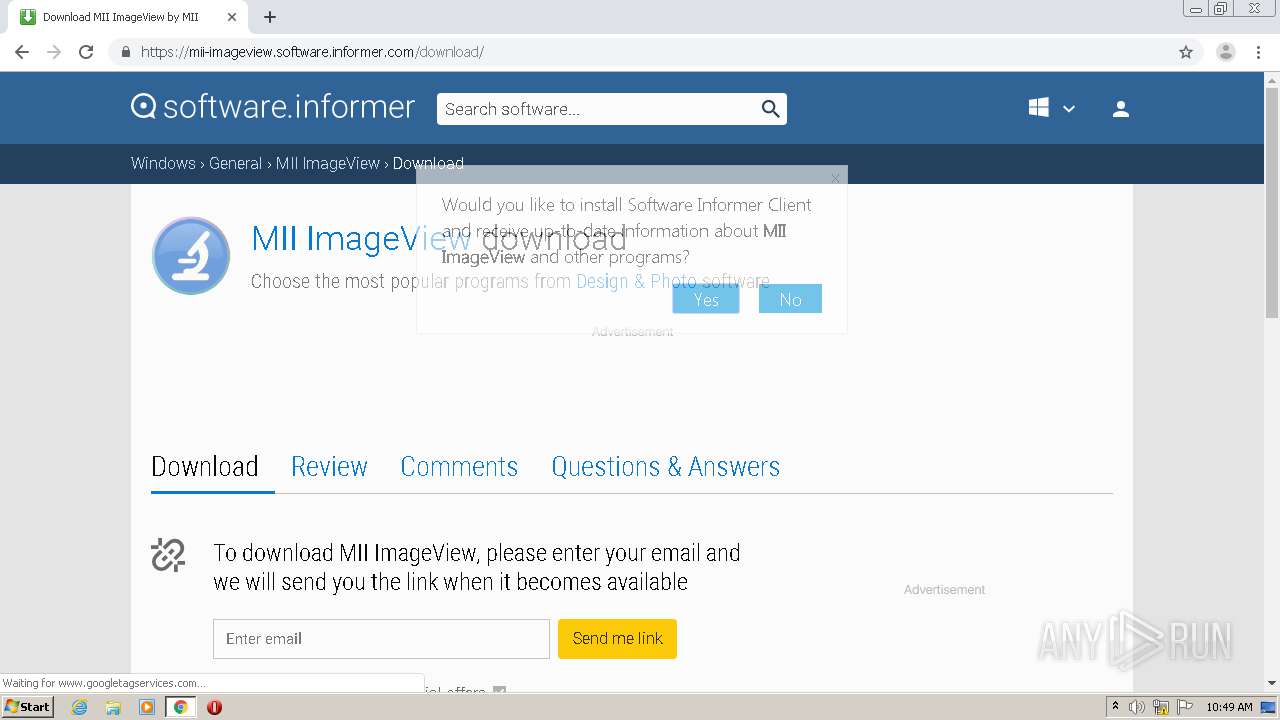Open the Windows Start button
1280x720 pixels.
(27, 707)
